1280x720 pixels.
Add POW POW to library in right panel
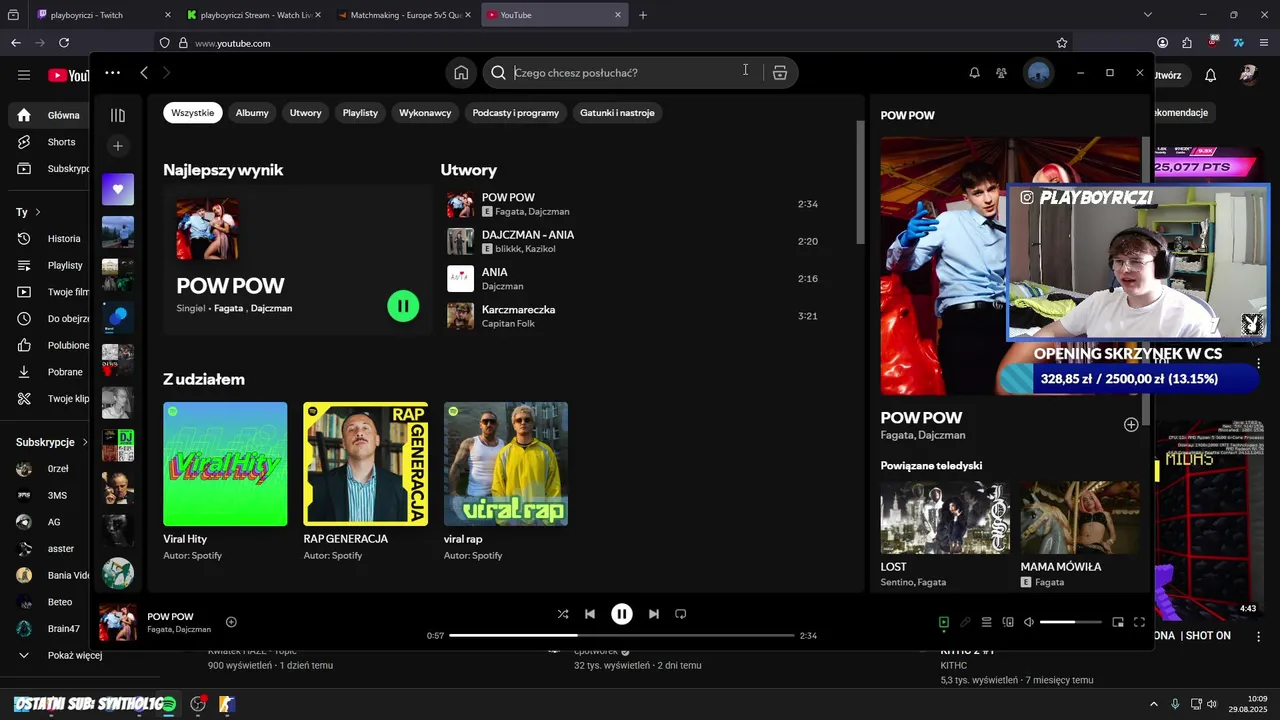pyautogui.click(x=1131, y=425)
